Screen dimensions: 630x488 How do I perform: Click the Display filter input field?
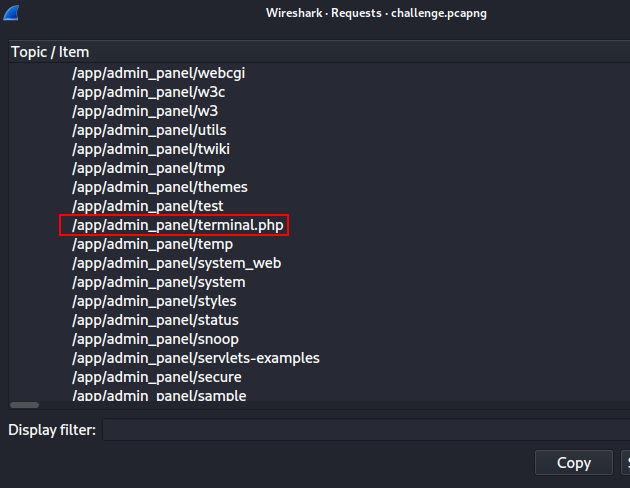tap(365, 430)
